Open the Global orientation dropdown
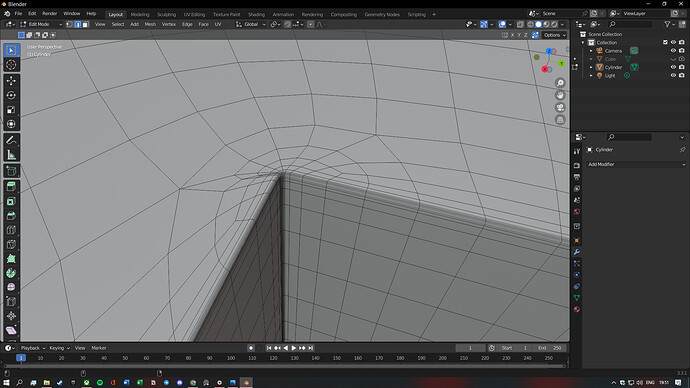The height and width of the screenshot is (388, 690). [251, 25]
